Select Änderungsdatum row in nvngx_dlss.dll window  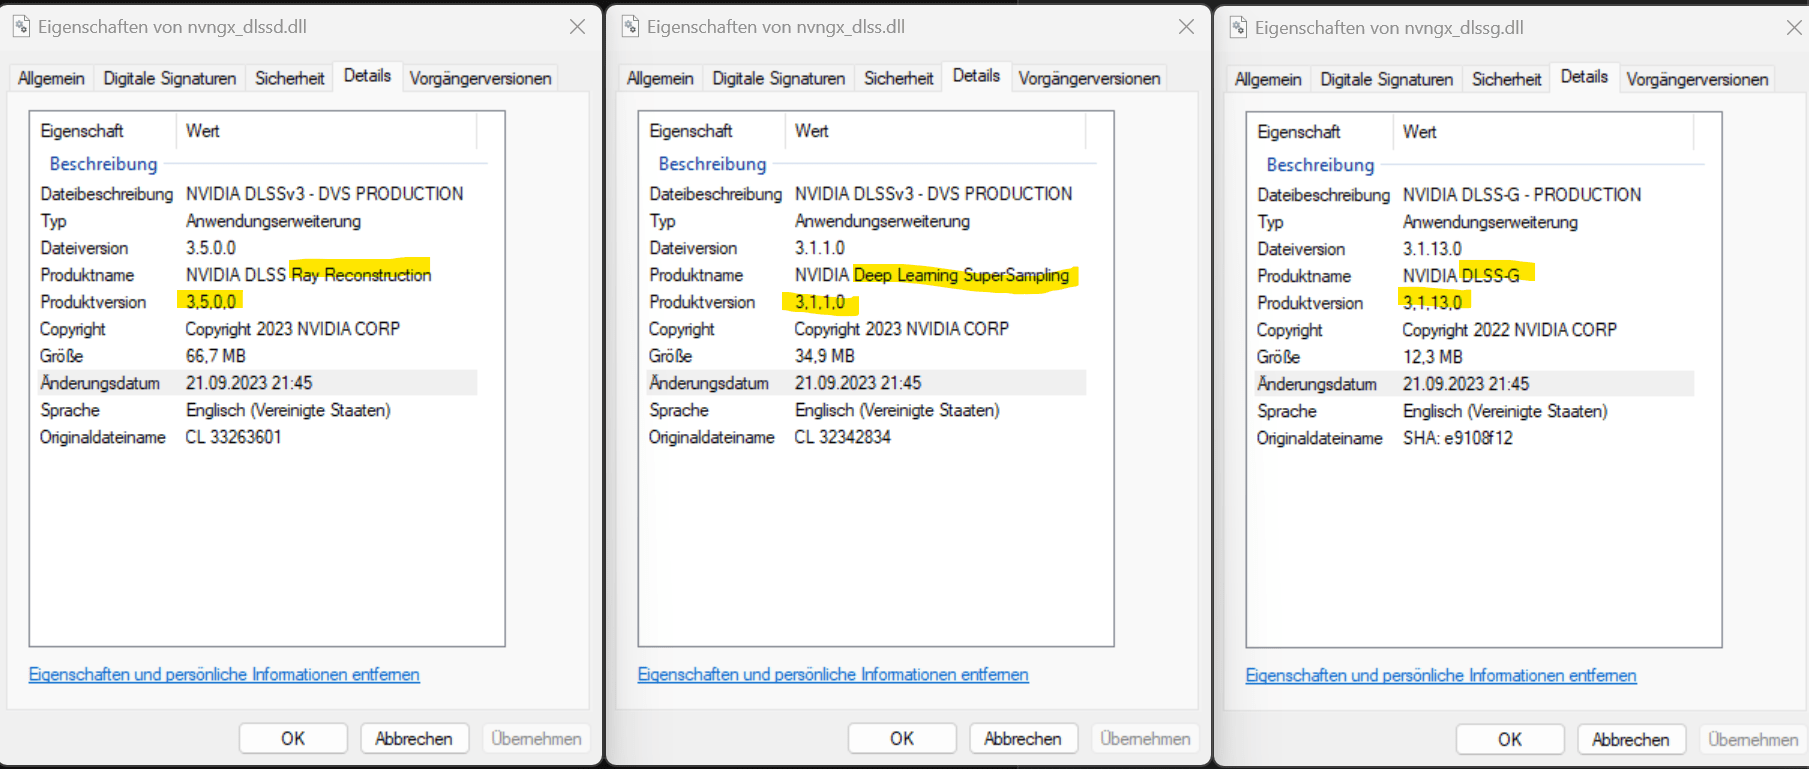tap(866, 382)
